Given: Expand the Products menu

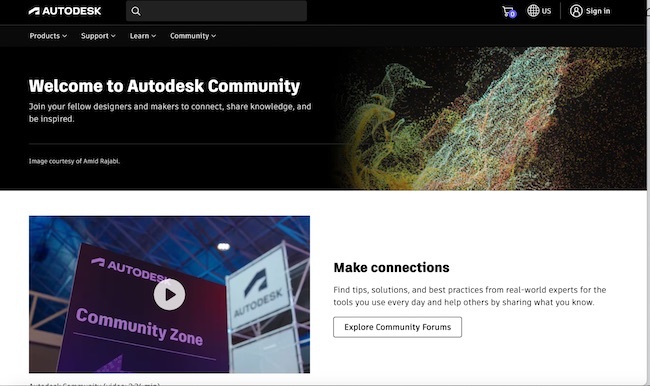Looking at the screenshot, I should click(48, 36).
